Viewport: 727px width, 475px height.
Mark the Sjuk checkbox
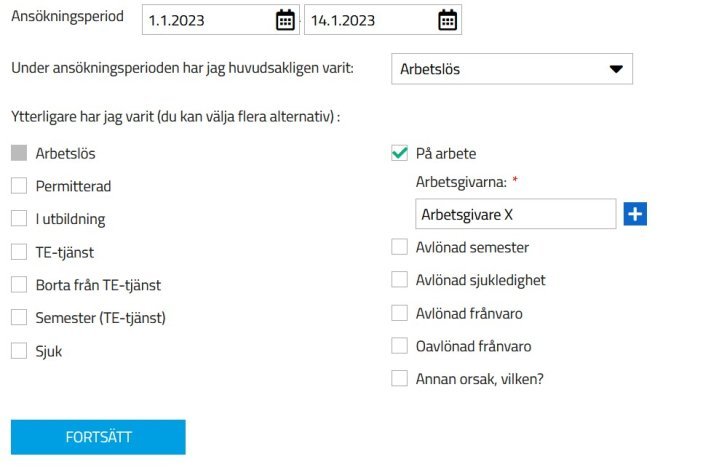(19, 351)
